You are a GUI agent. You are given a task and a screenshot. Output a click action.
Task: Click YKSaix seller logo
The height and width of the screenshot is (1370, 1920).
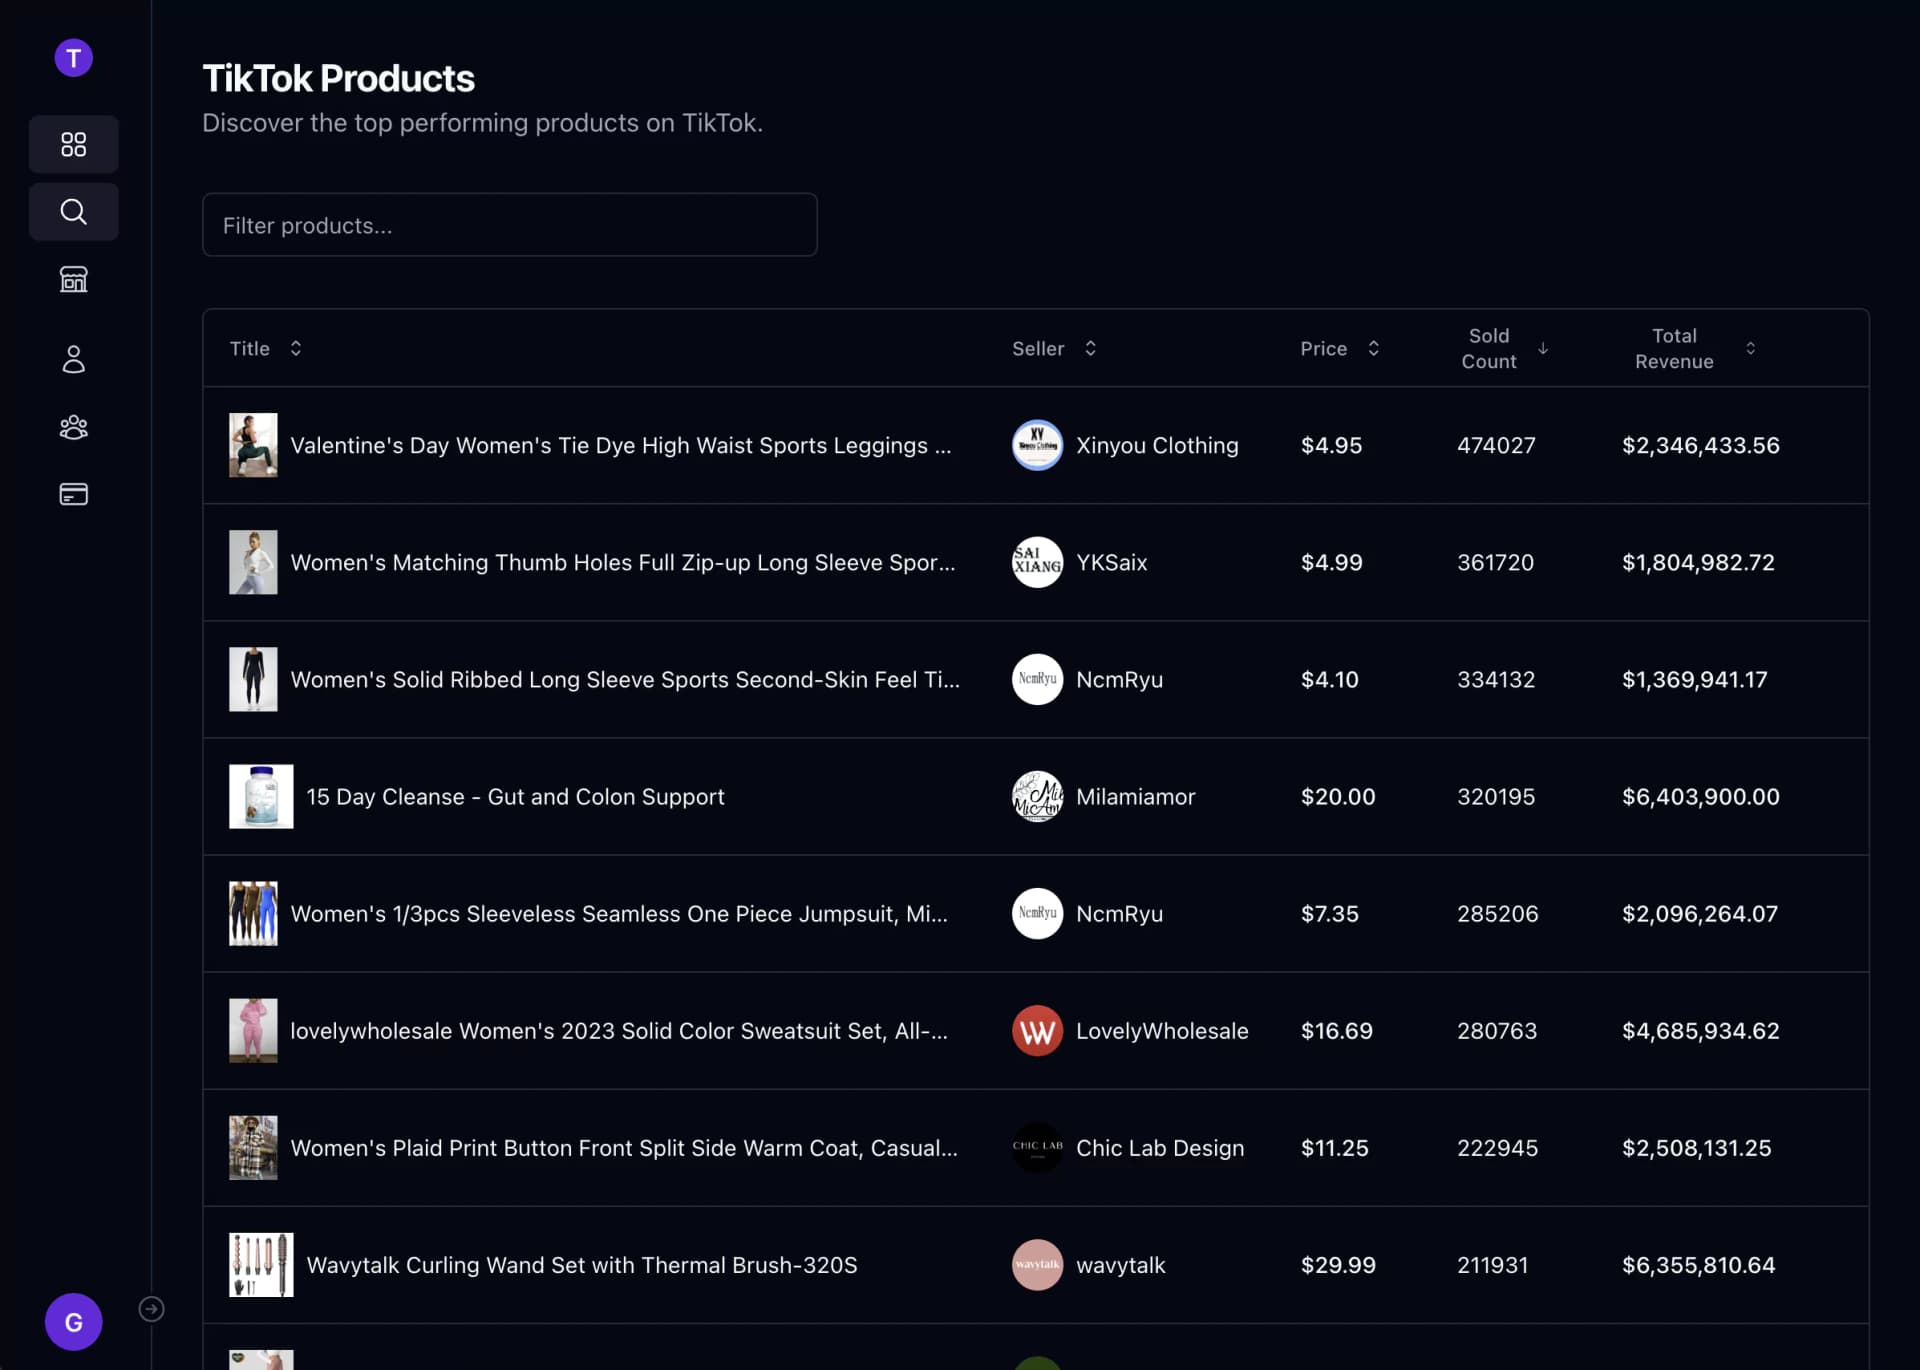1037,562
